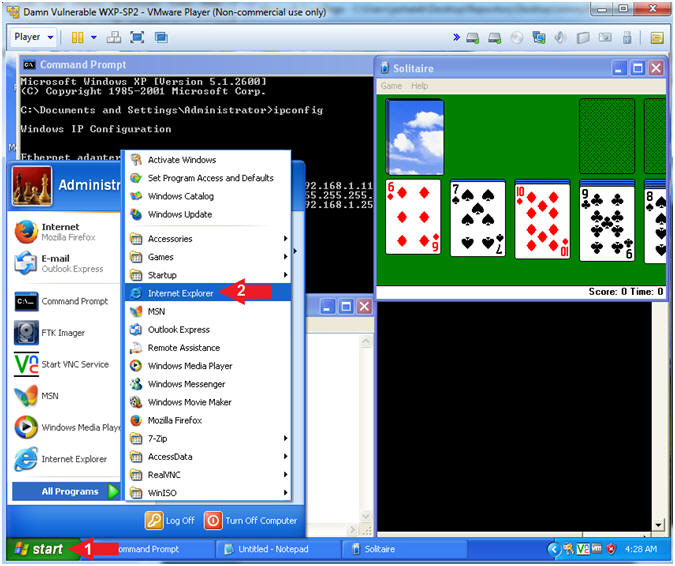675x566 pixels.
Task: Click VMware messages note icon at far right
Action: (x=656, y=38)
